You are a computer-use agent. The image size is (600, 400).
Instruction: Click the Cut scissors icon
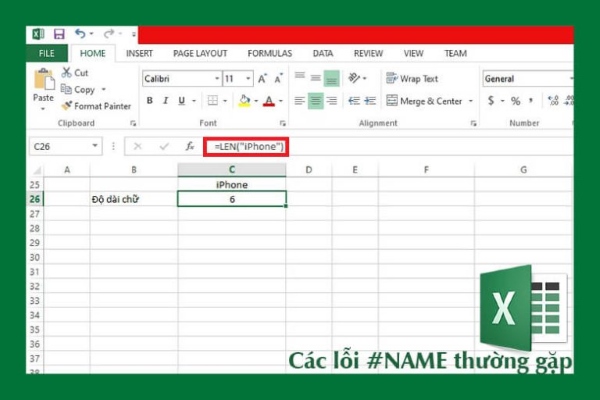pos(67,72)
